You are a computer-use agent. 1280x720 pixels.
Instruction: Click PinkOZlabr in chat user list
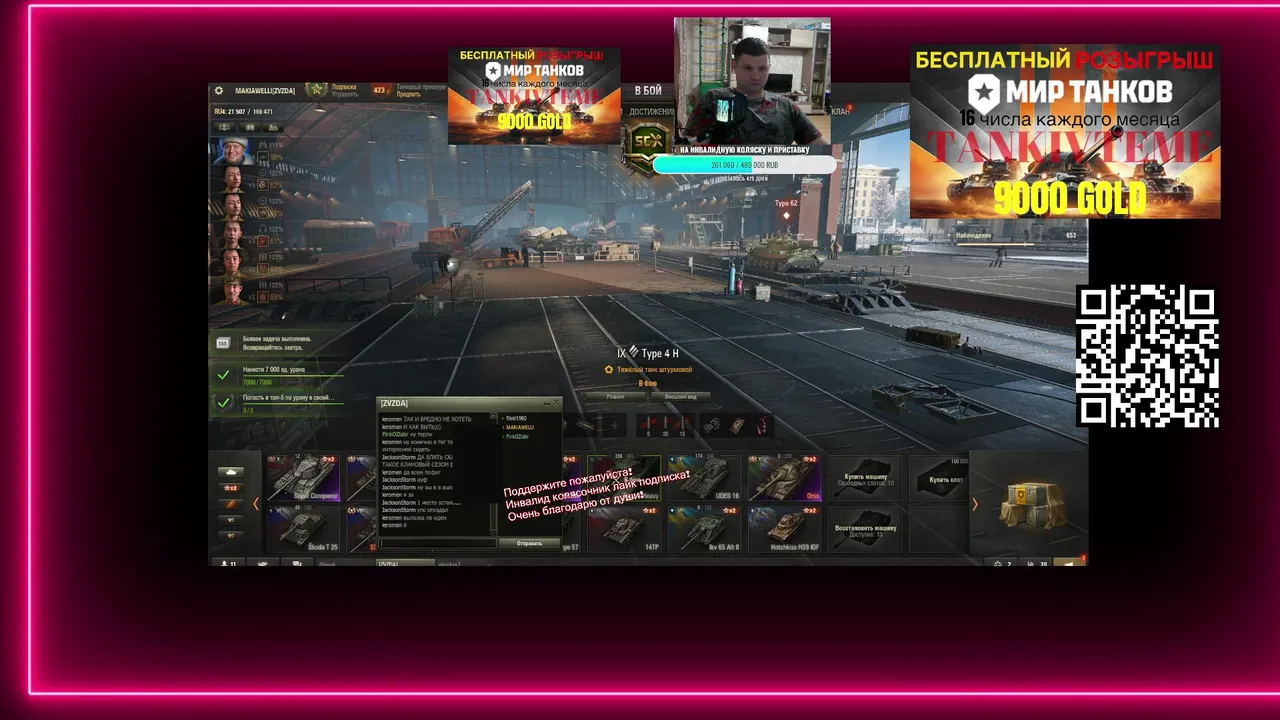coord(517,436)
